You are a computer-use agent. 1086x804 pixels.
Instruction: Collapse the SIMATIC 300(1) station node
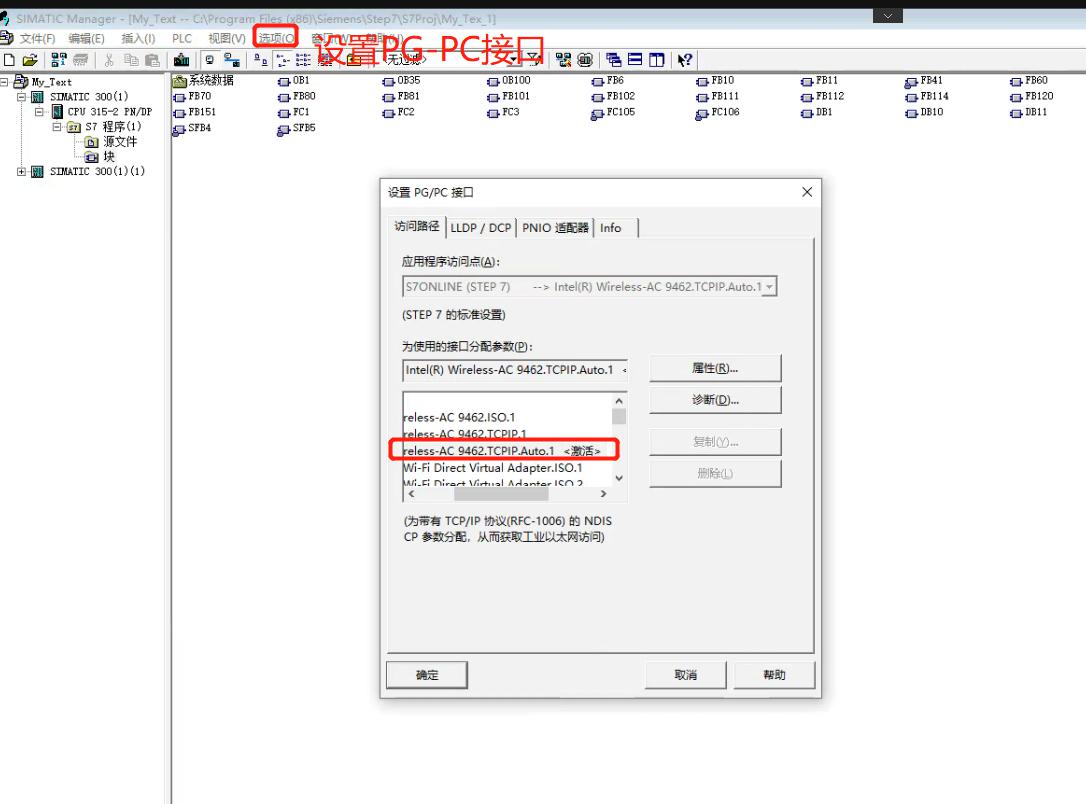21,97
